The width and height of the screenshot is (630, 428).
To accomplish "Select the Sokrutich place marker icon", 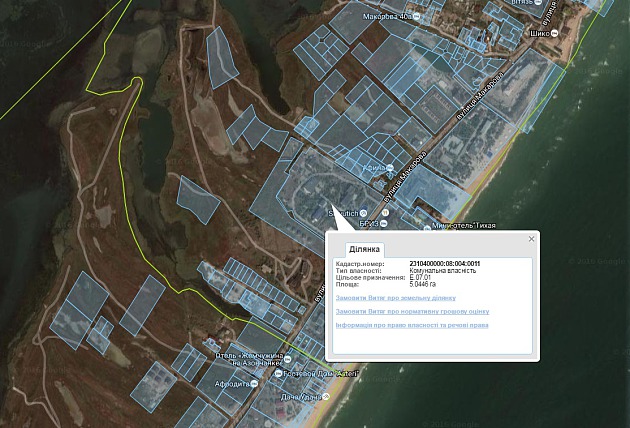I will [x=364, y=213].
